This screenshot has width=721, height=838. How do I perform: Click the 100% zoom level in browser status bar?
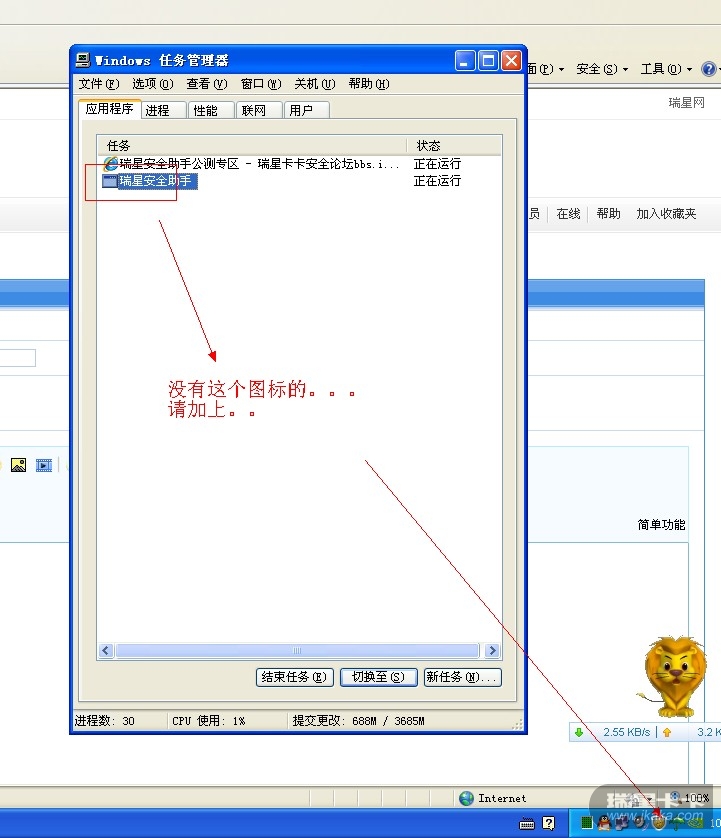pos(696,798)
